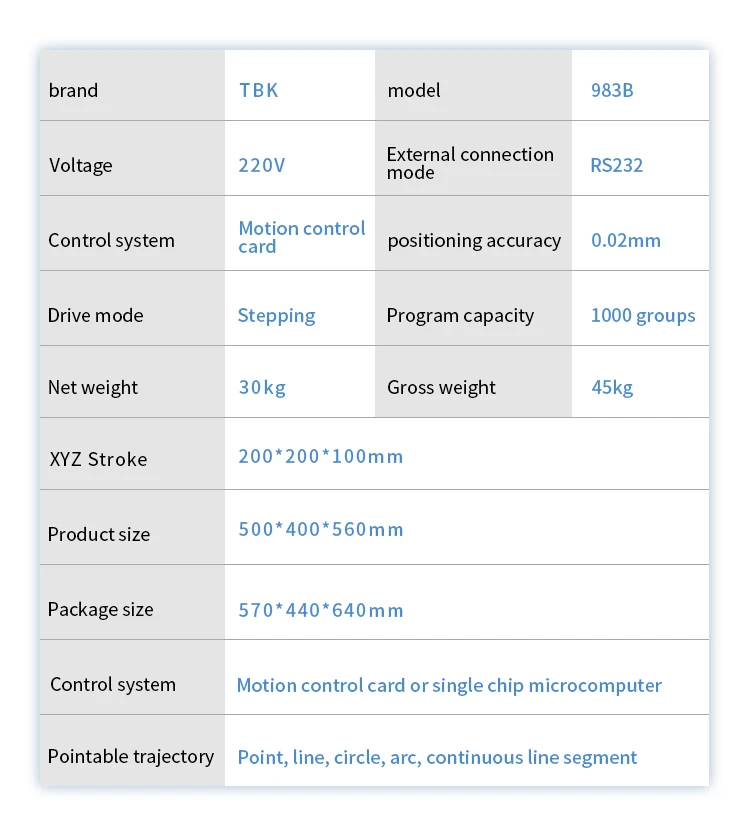Click the 'External connection mode' label
Screen dimensions: 750x838
tap(470, 163)
